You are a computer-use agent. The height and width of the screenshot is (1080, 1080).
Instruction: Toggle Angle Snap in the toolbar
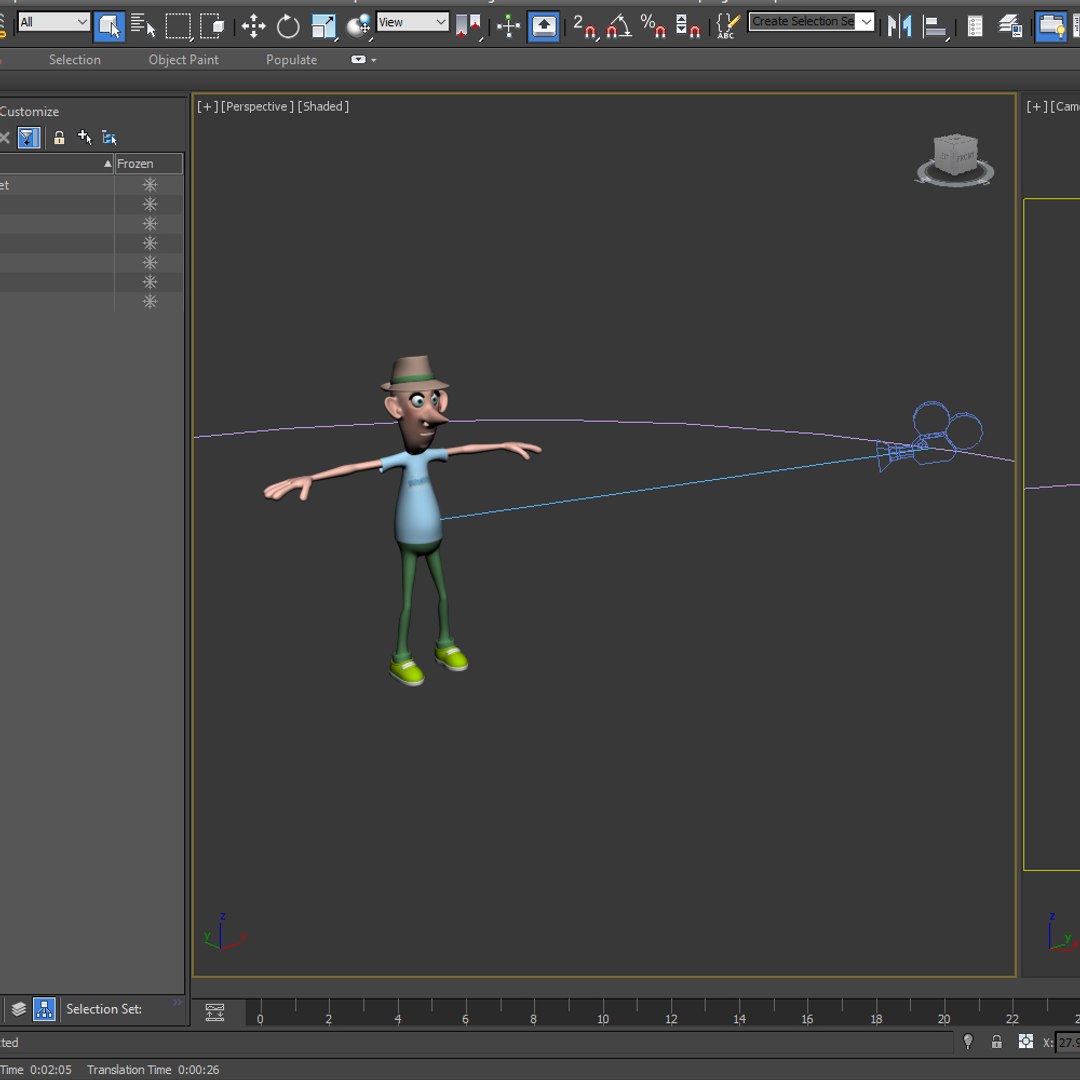pyautogui.click(x=619, y=26)
